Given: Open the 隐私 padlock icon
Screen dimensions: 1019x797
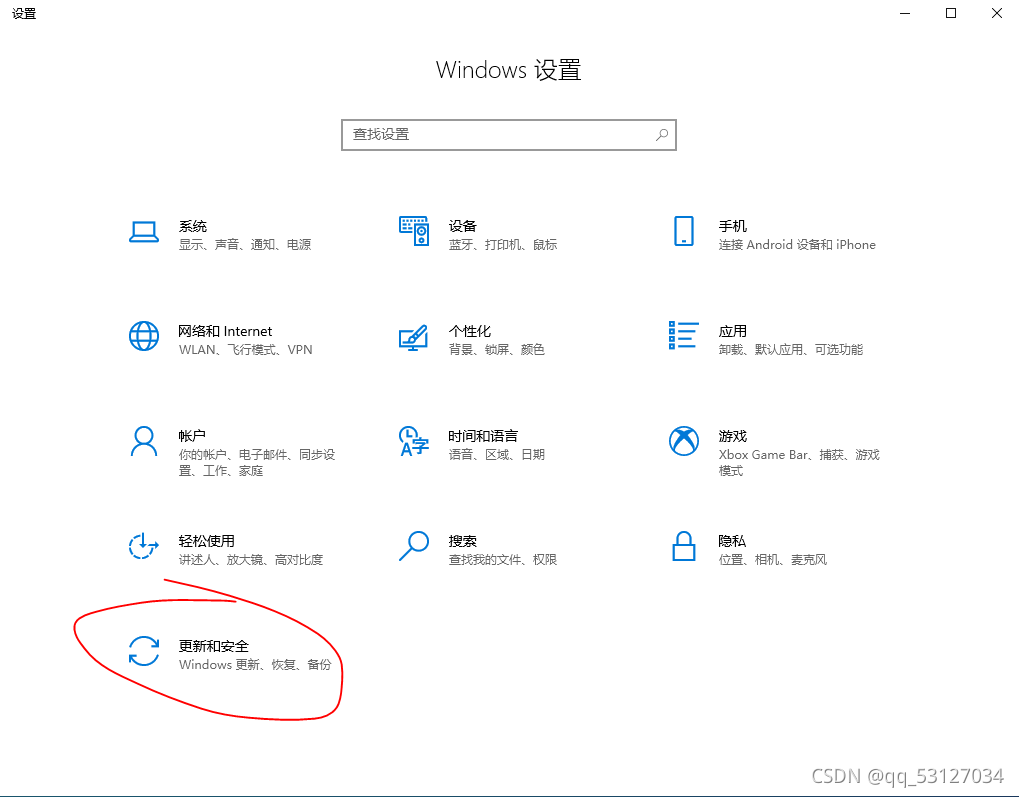Looking at the screenshot, I should click(x=684, y=546).
